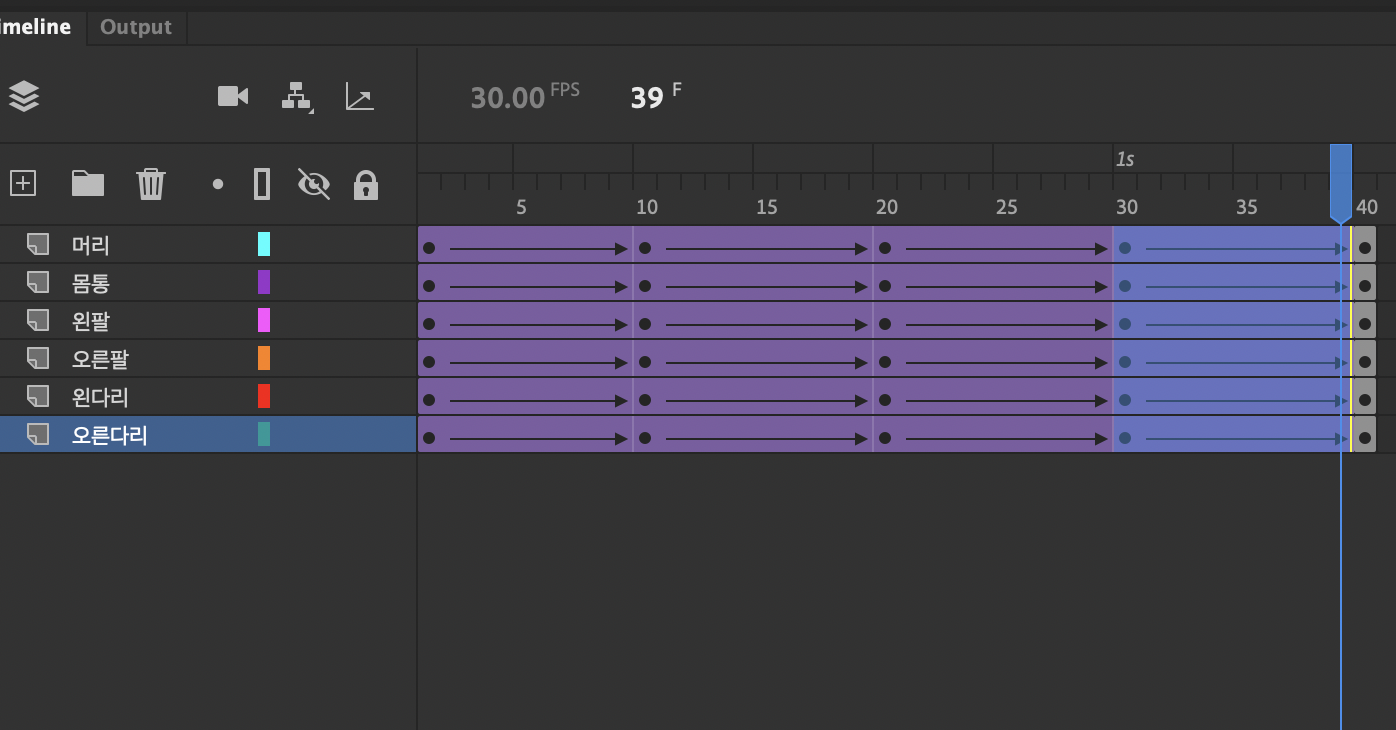The height and width of the screenshot is (730, 1396).
Task: Open the layer view stack icon
Action: (x=24, y=96)
